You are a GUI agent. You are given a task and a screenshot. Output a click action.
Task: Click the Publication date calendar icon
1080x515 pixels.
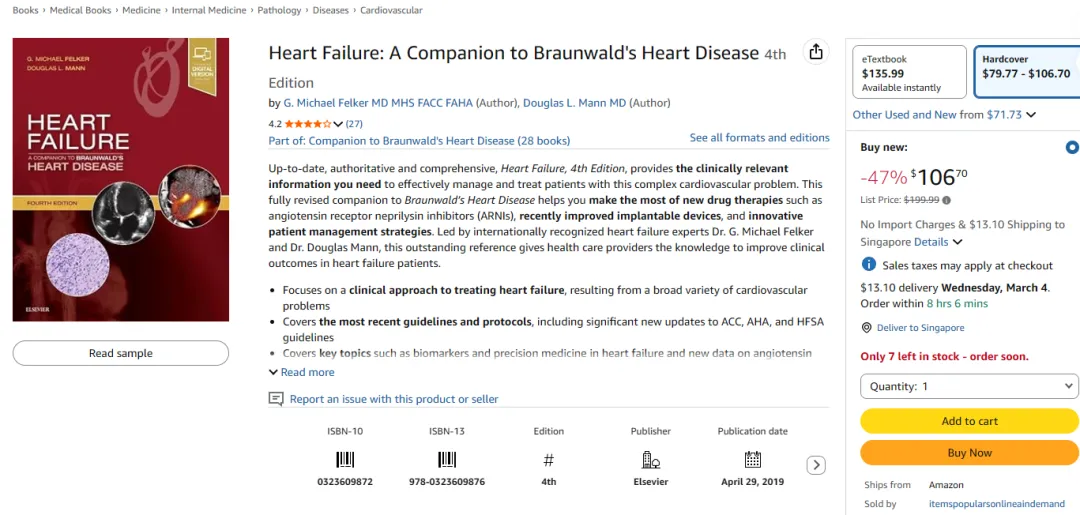(x=752, y=460)
